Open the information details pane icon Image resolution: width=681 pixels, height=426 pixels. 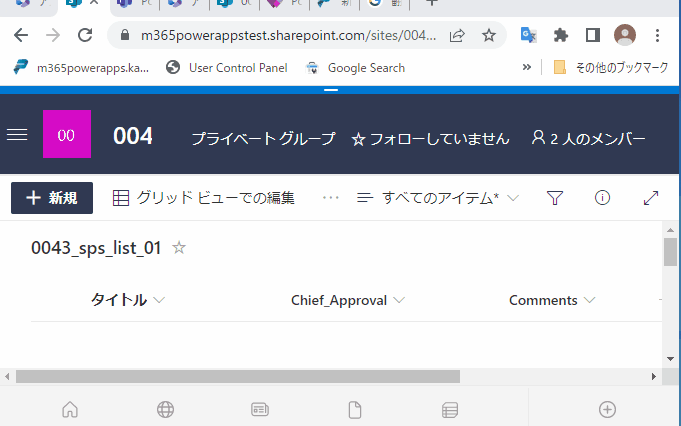point(602,198)
